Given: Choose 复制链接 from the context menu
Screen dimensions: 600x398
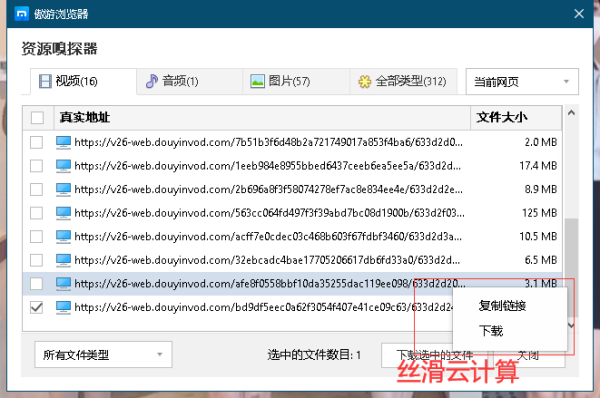Looking at the screenshot, I should [x=502, y=306].
